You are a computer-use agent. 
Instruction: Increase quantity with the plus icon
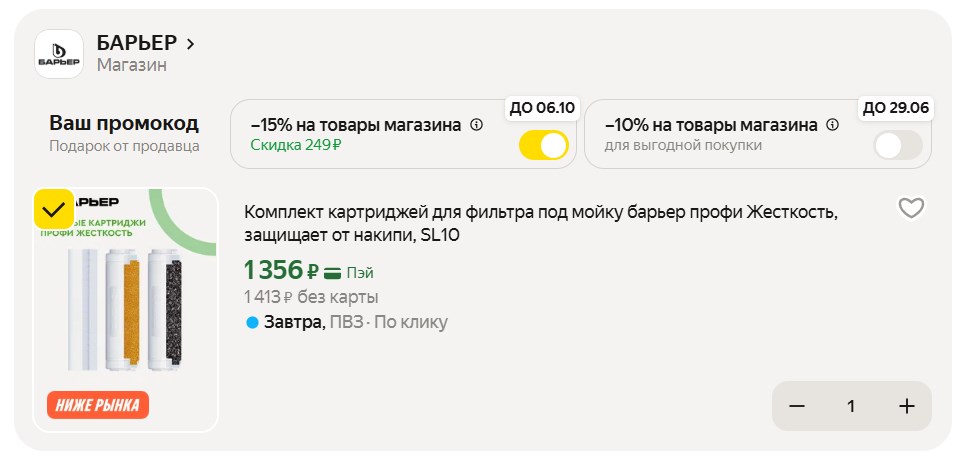906,406
